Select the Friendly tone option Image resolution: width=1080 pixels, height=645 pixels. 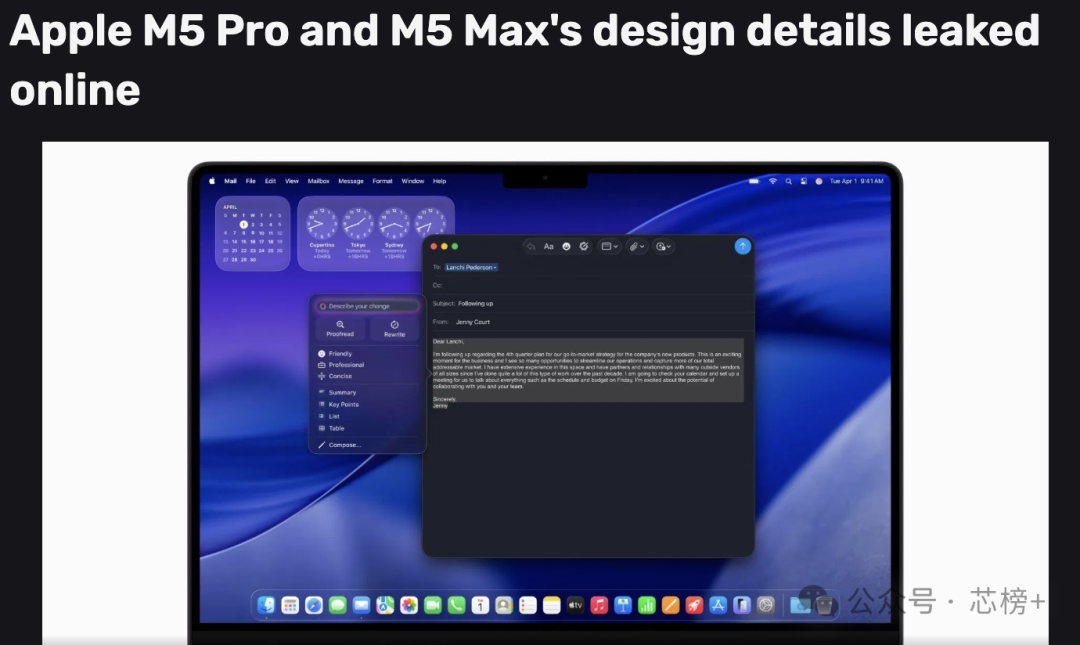340,353
